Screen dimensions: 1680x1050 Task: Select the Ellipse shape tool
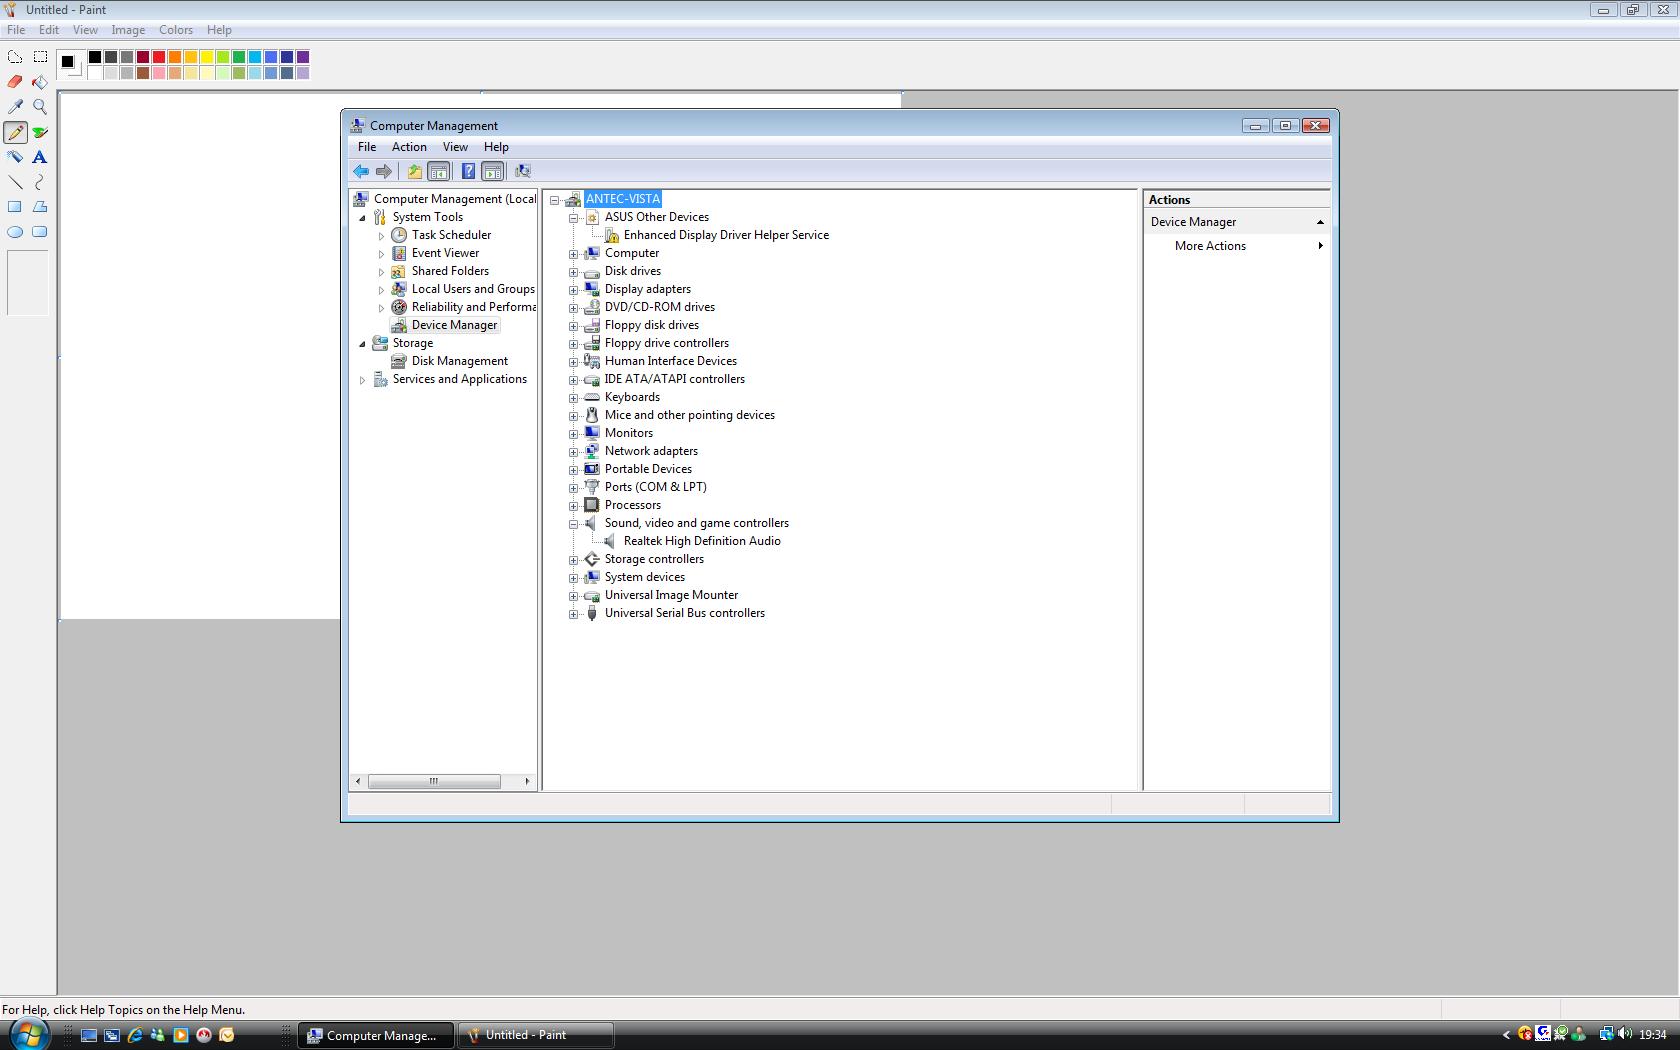tap(15, 232)
